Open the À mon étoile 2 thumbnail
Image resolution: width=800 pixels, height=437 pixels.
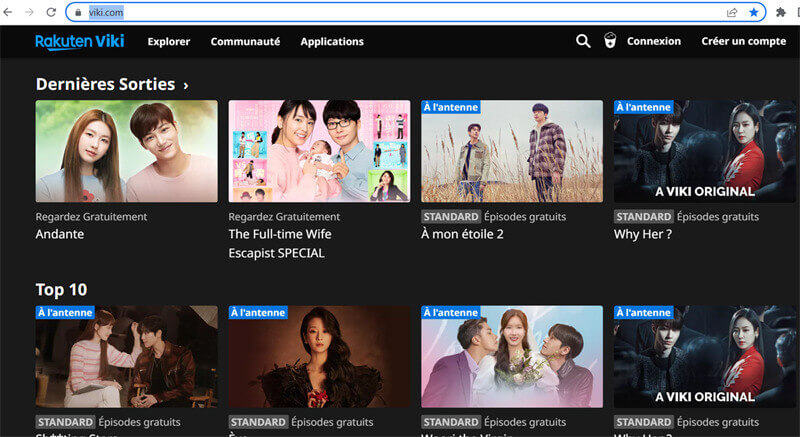512,151
